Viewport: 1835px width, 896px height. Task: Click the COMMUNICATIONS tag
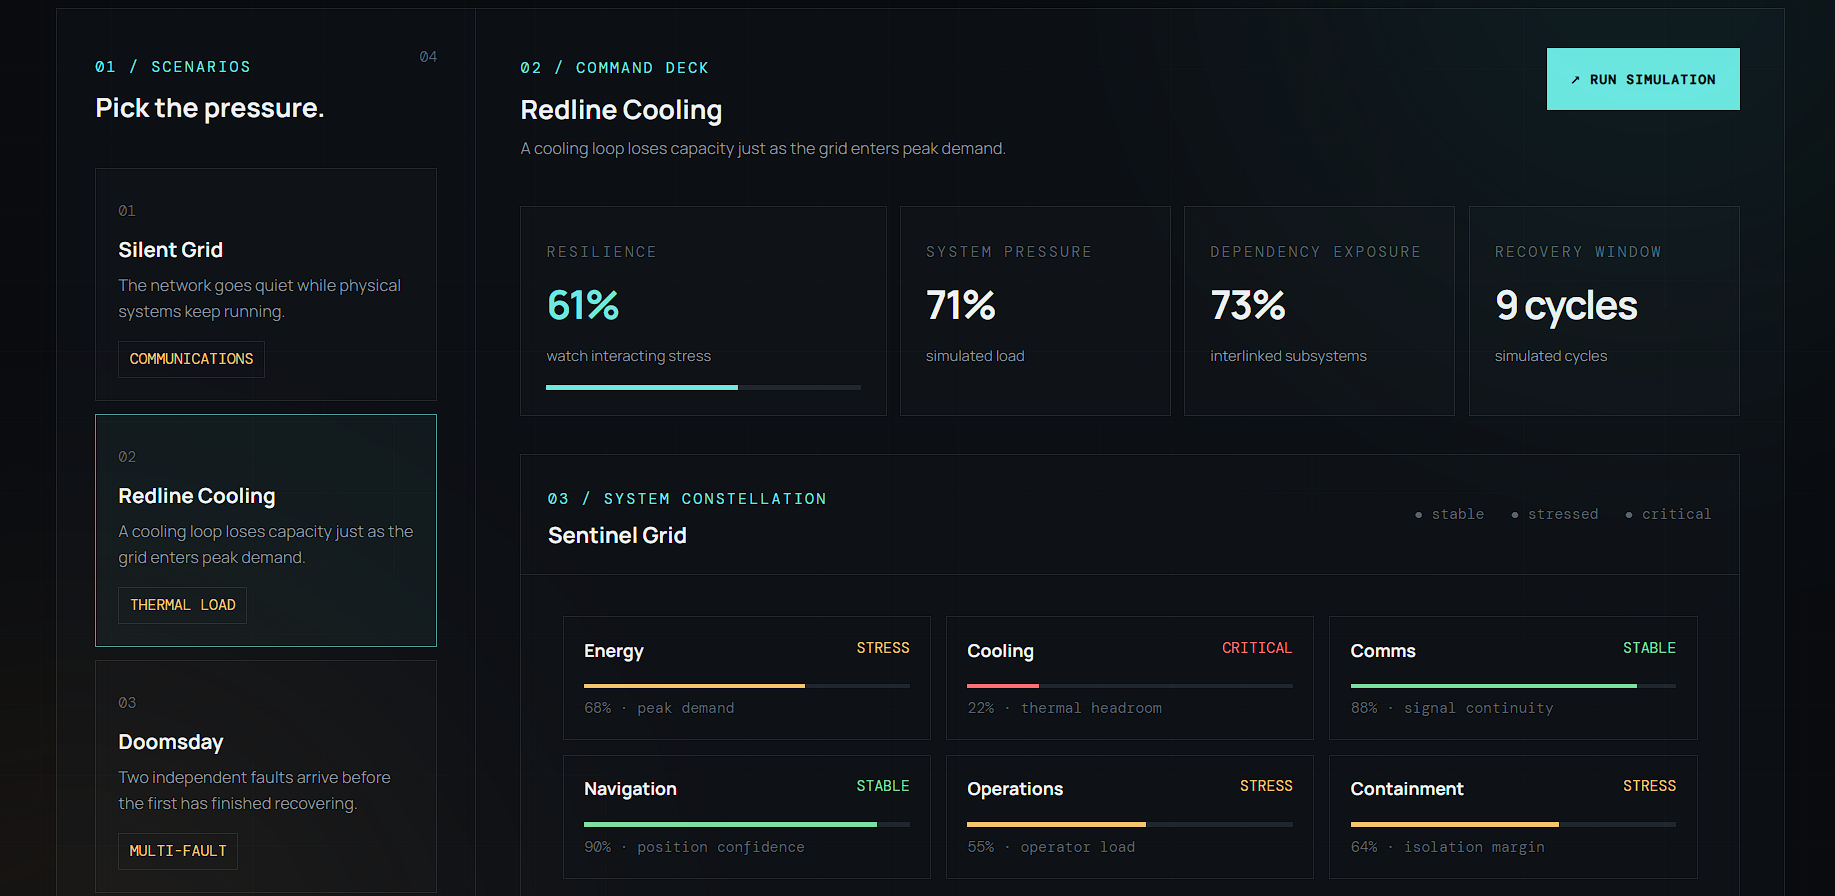(191, 359)
